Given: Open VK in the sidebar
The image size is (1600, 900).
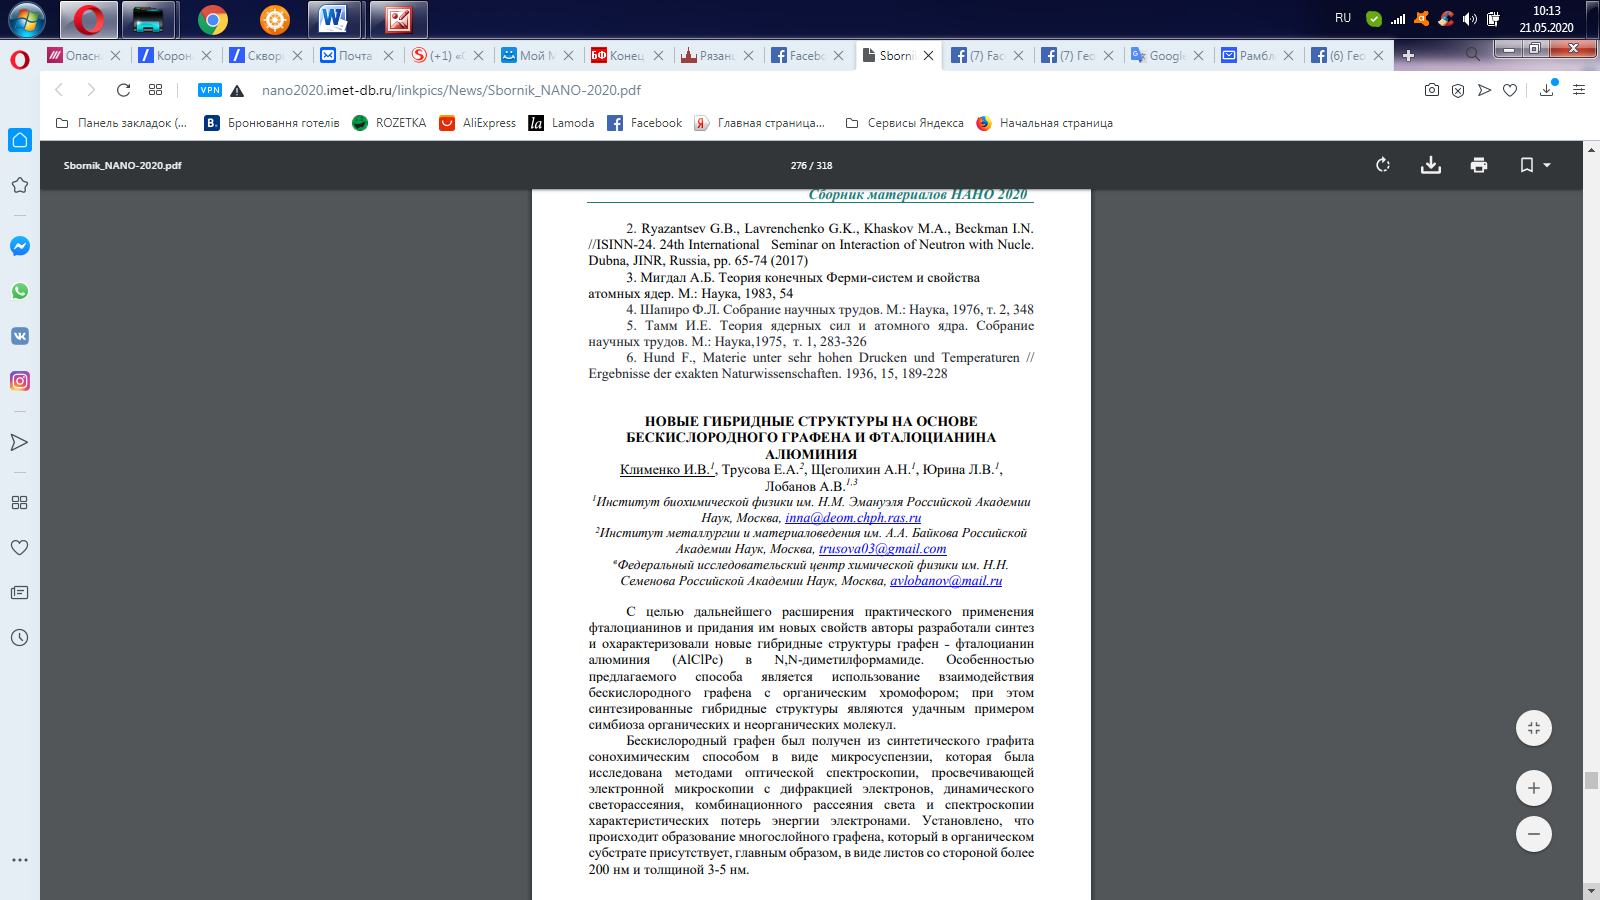Looking at the screenshot, I should tap(20, 336).
